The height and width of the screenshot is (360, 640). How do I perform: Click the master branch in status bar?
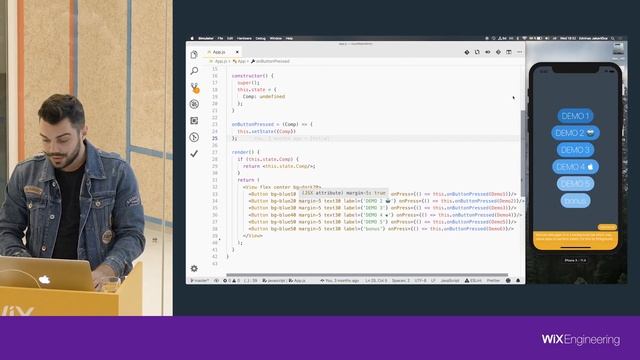click(200, 281)
